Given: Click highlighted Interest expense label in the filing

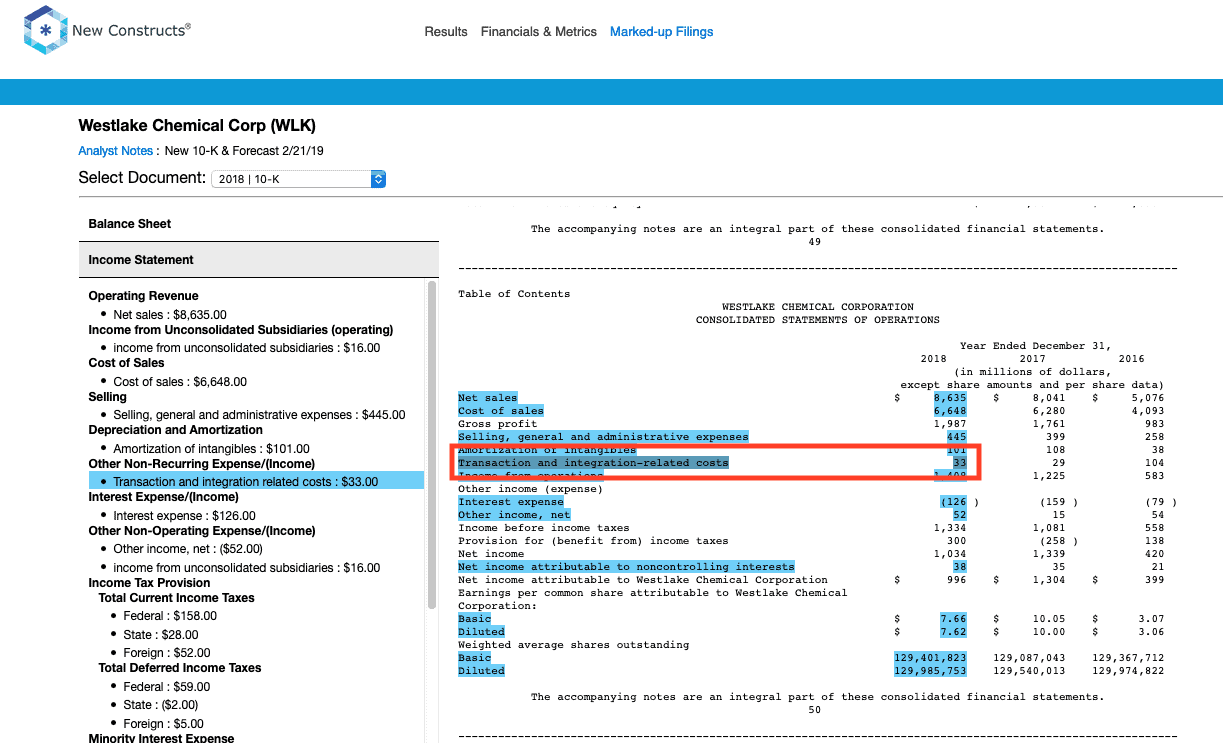Looking at the screenshot, I should [511, 502].
